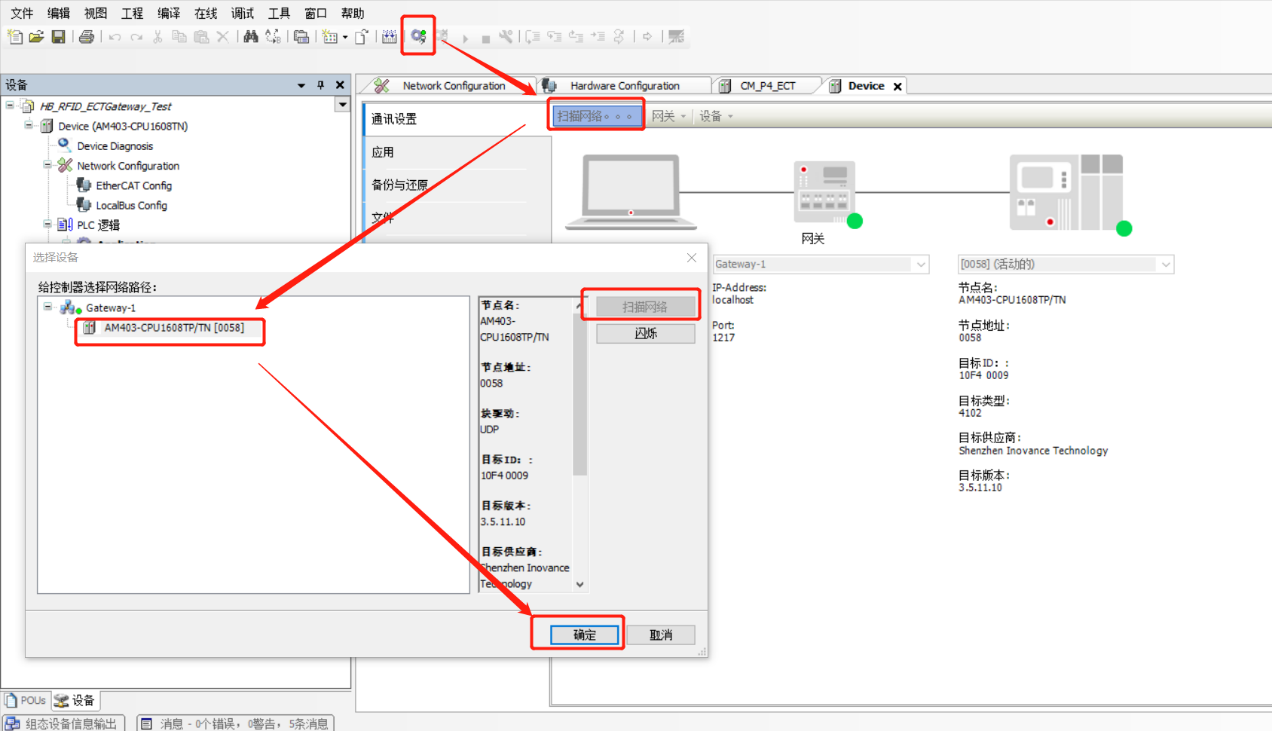Open the 网关 dropdown menu
1272x731 pixels.
(x=669, y=117)
